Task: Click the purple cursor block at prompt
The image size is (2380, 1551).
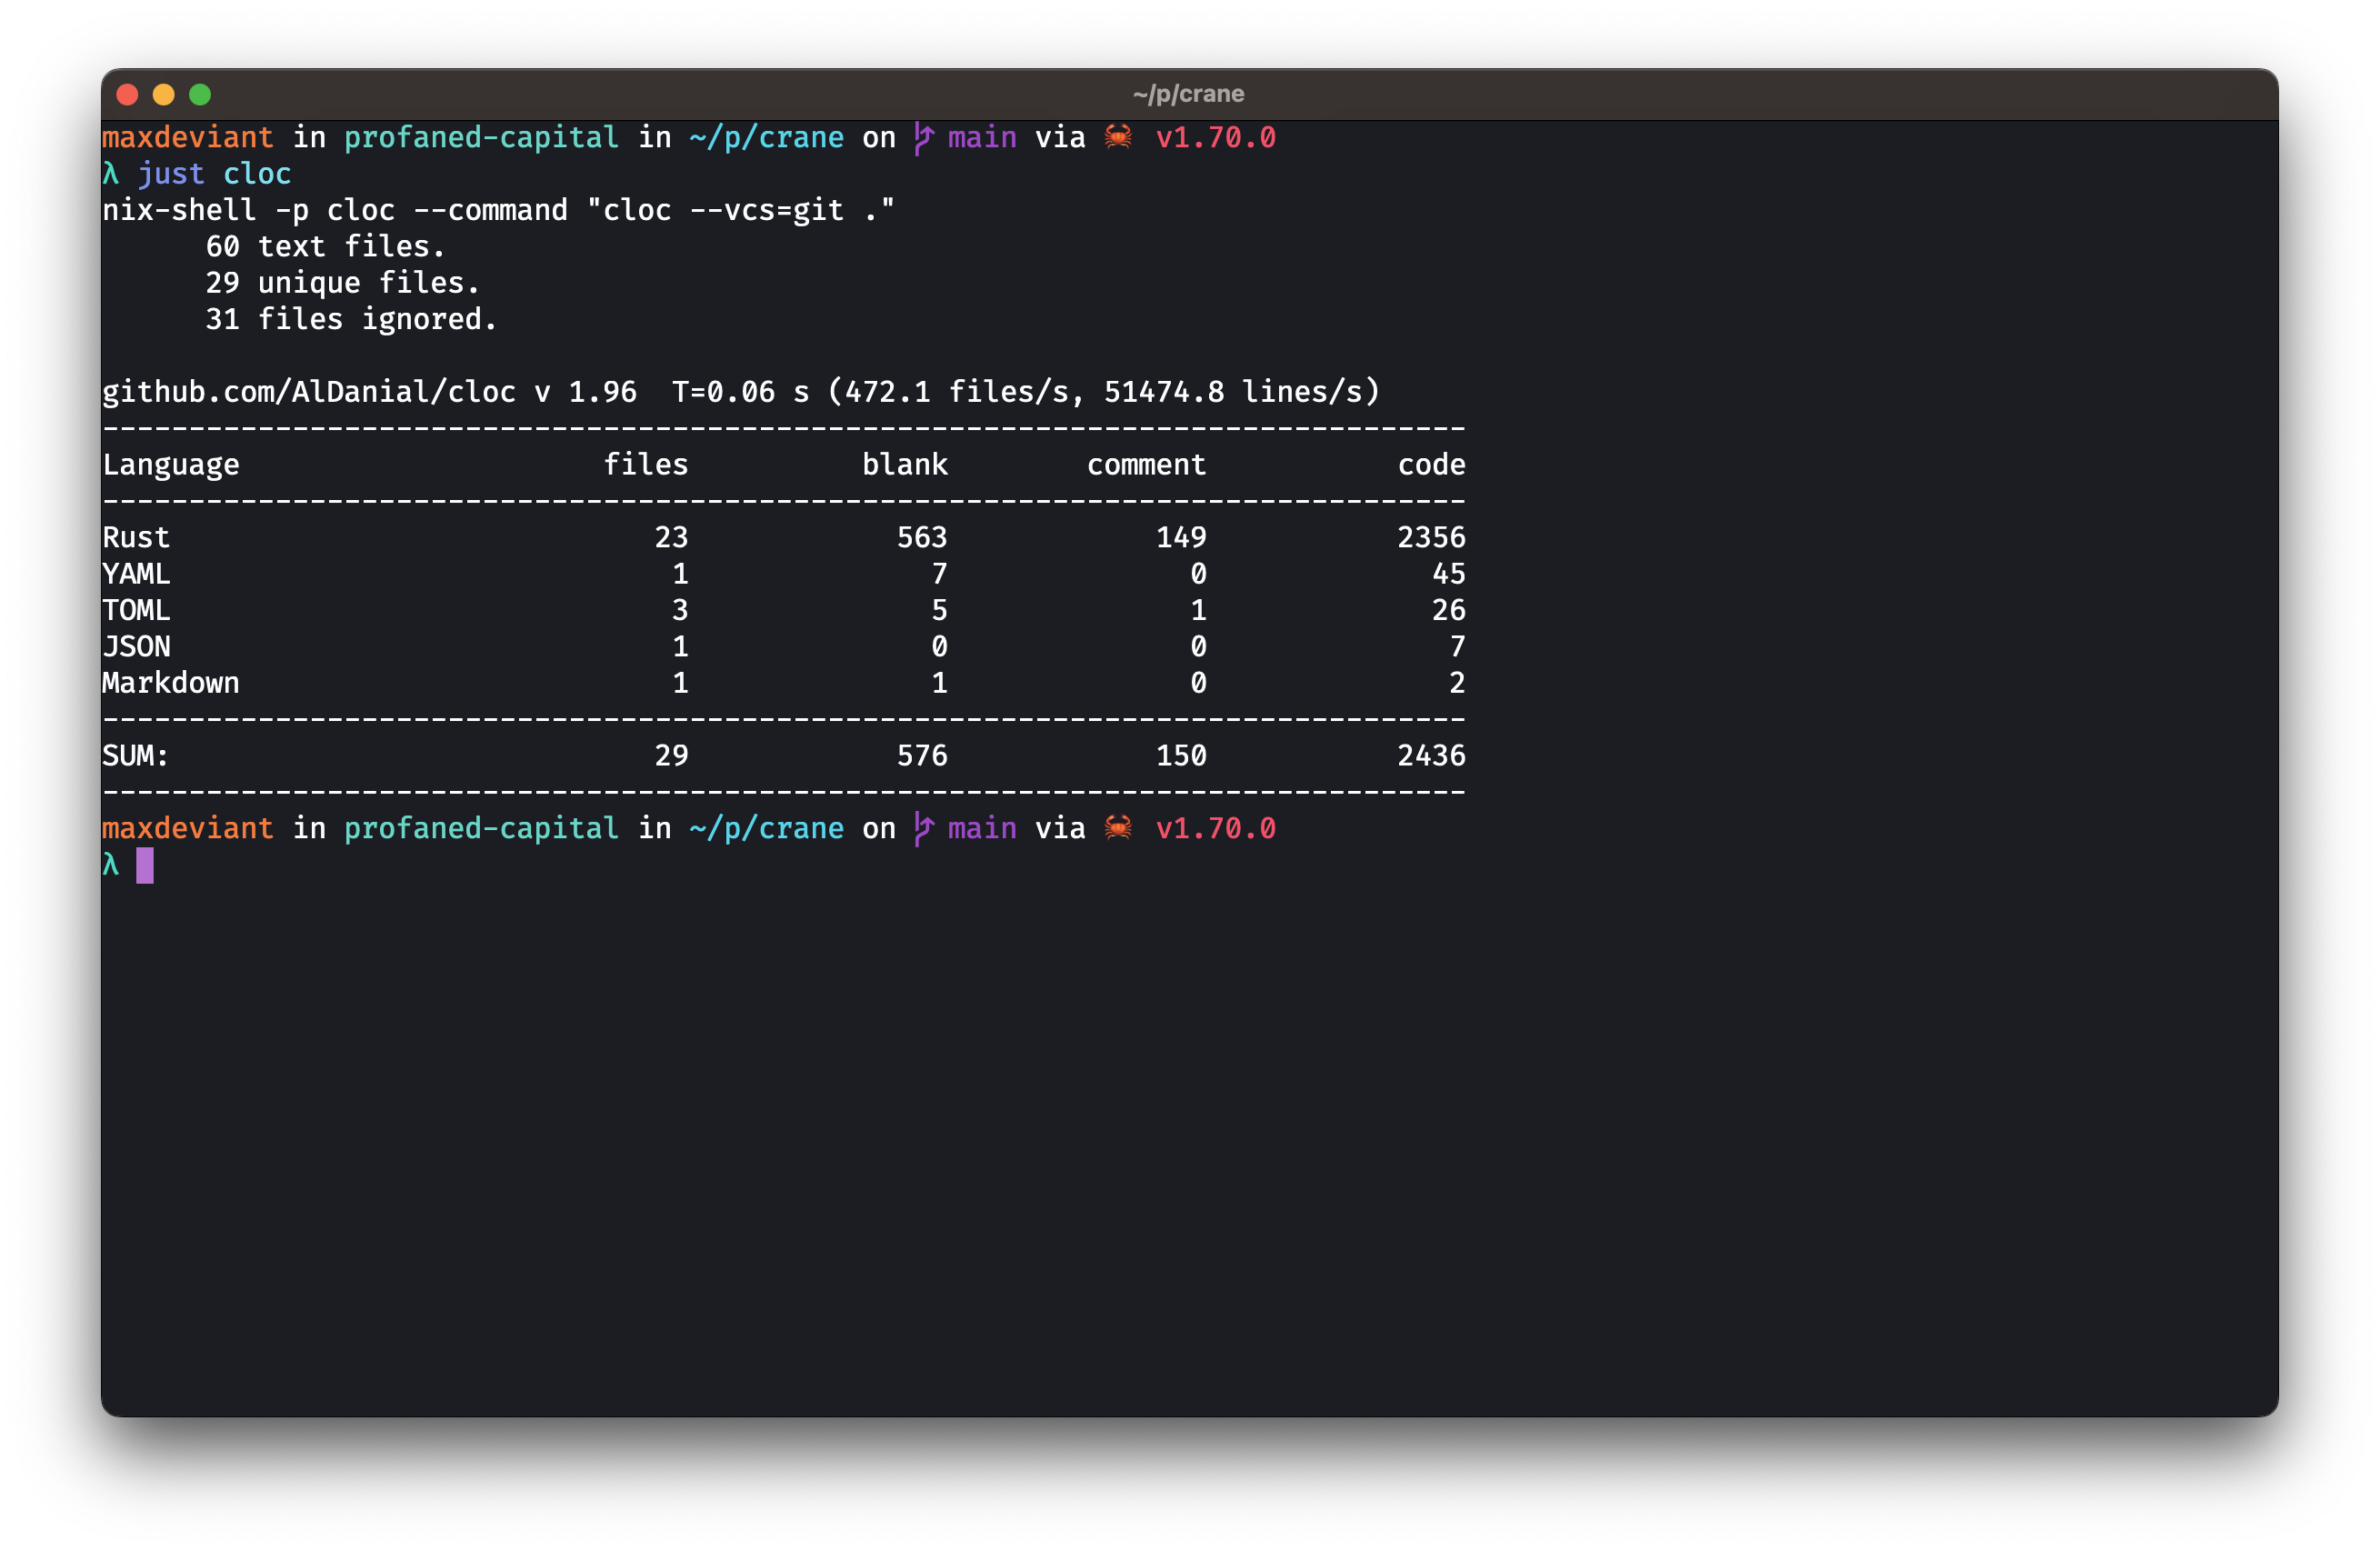Action: (145, 865)
